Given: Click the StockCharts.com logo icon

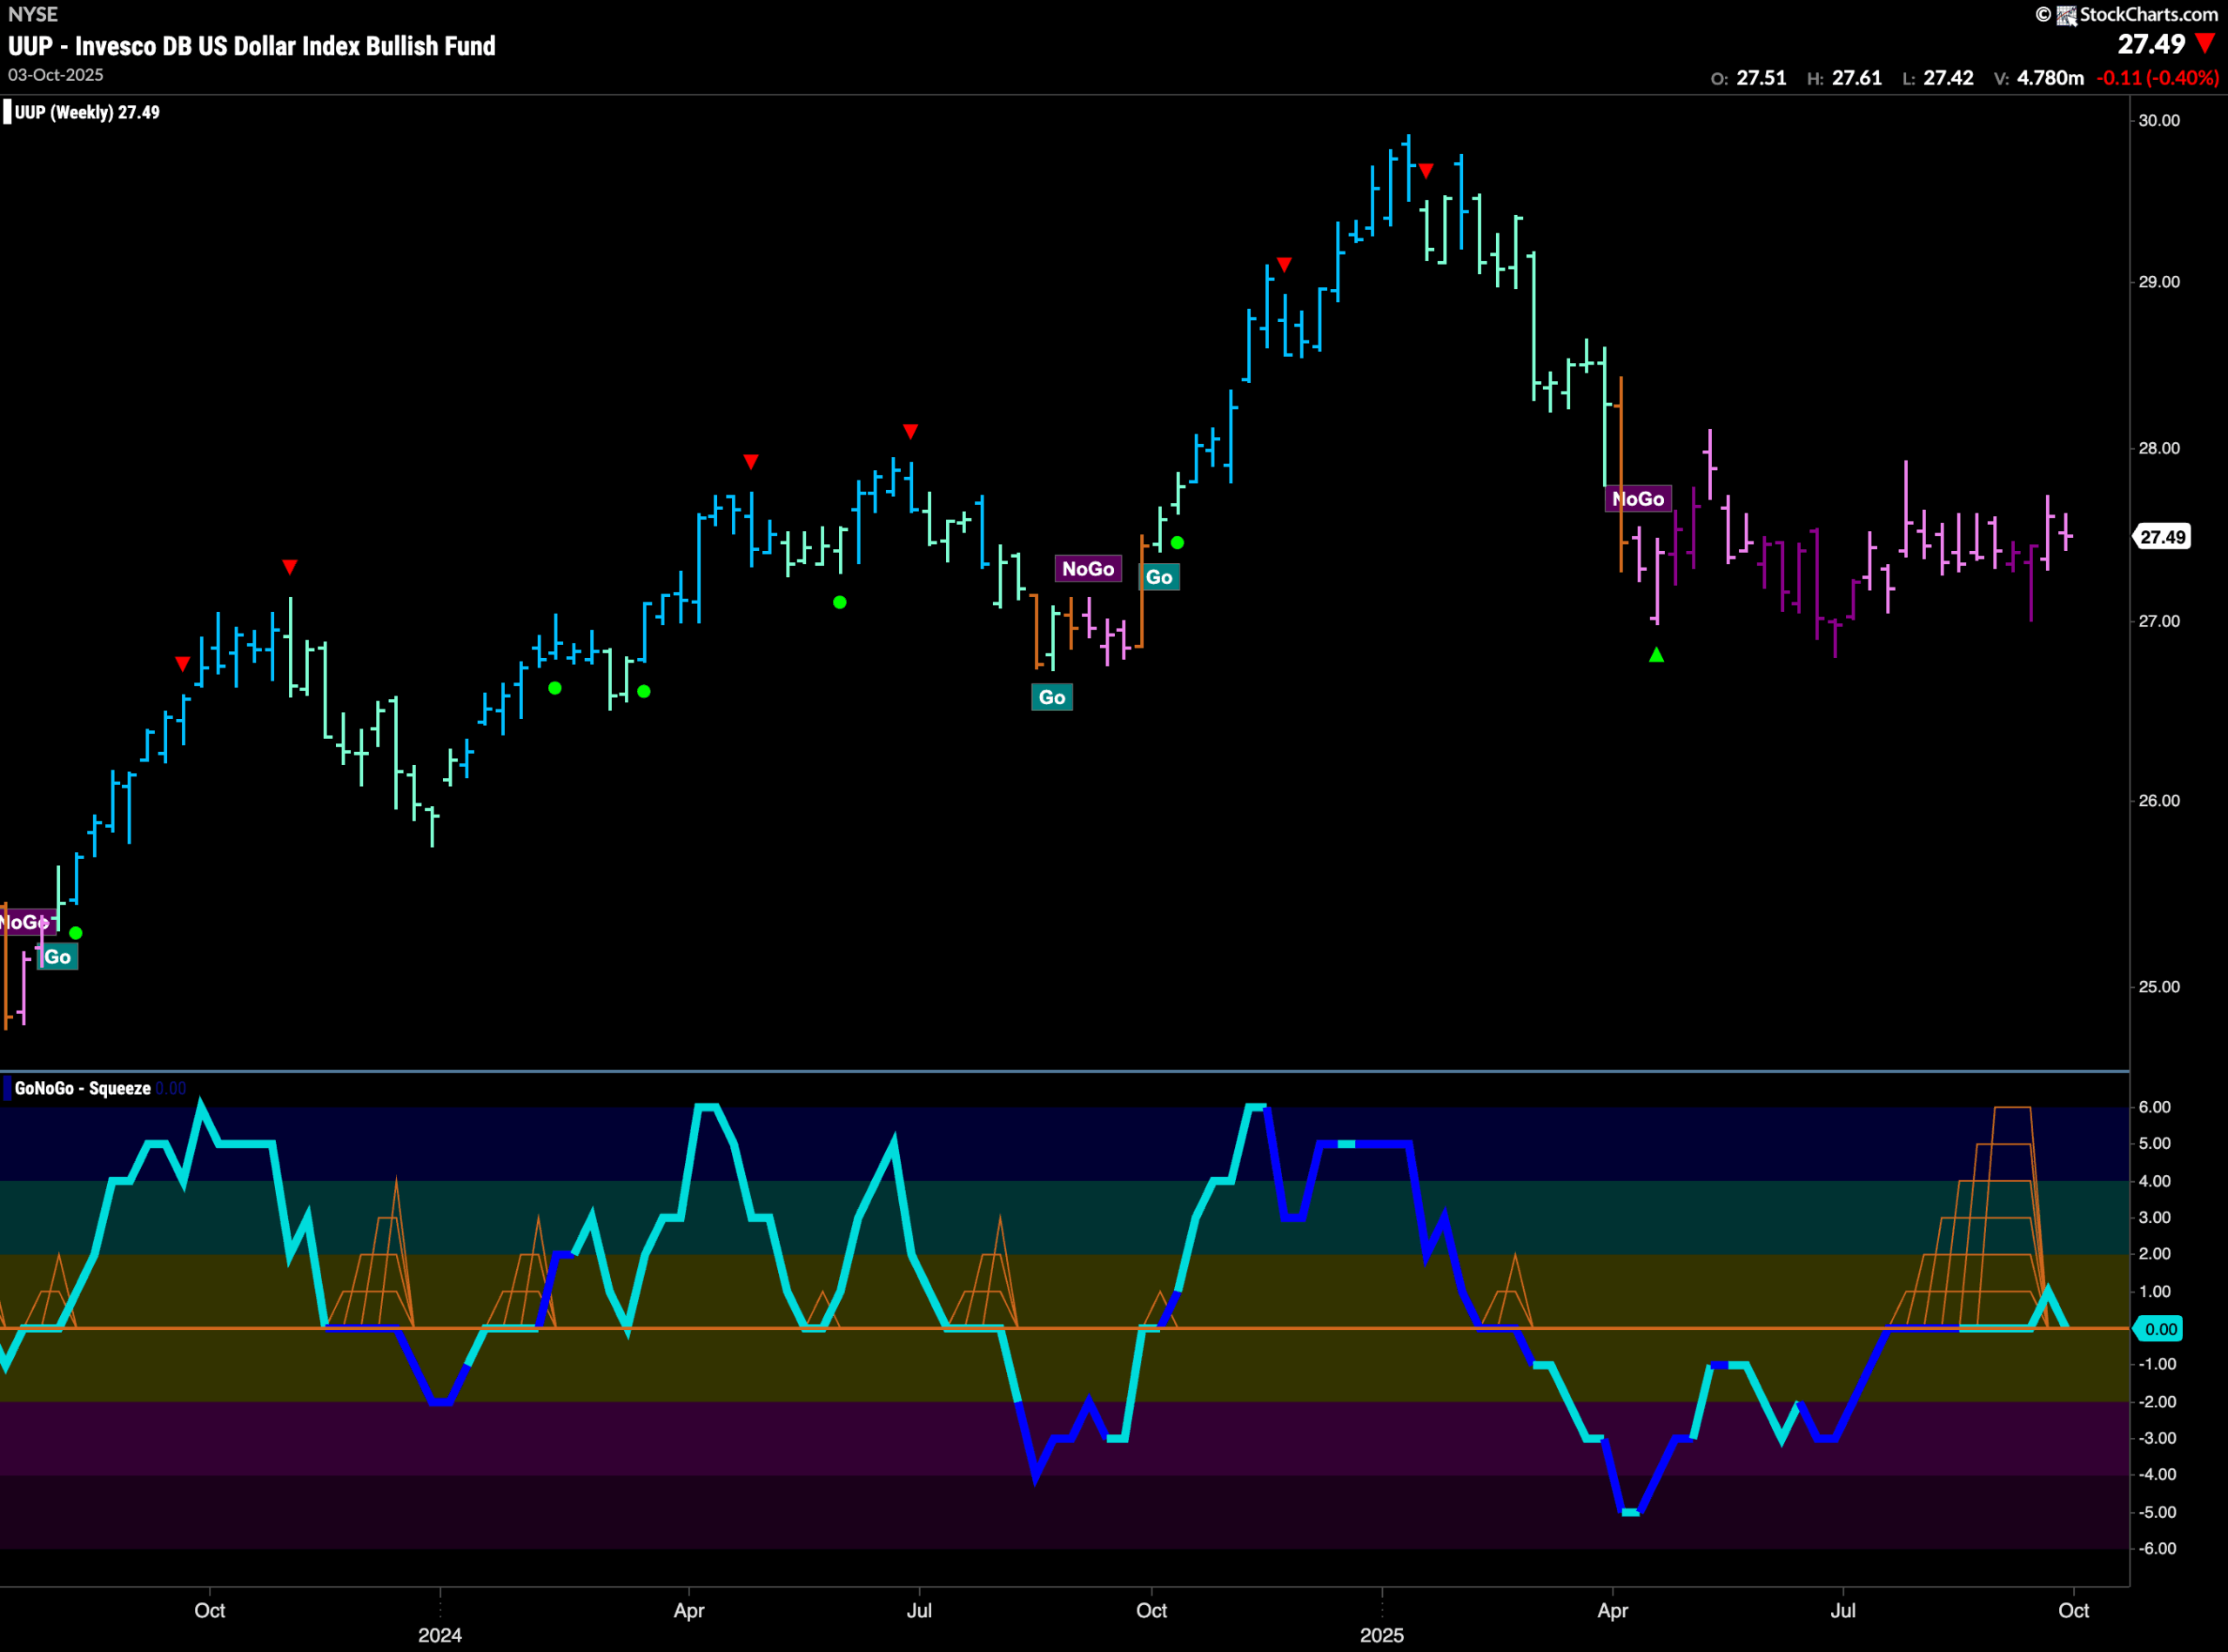Looking at the screenshot, I should pos(2066,15).
